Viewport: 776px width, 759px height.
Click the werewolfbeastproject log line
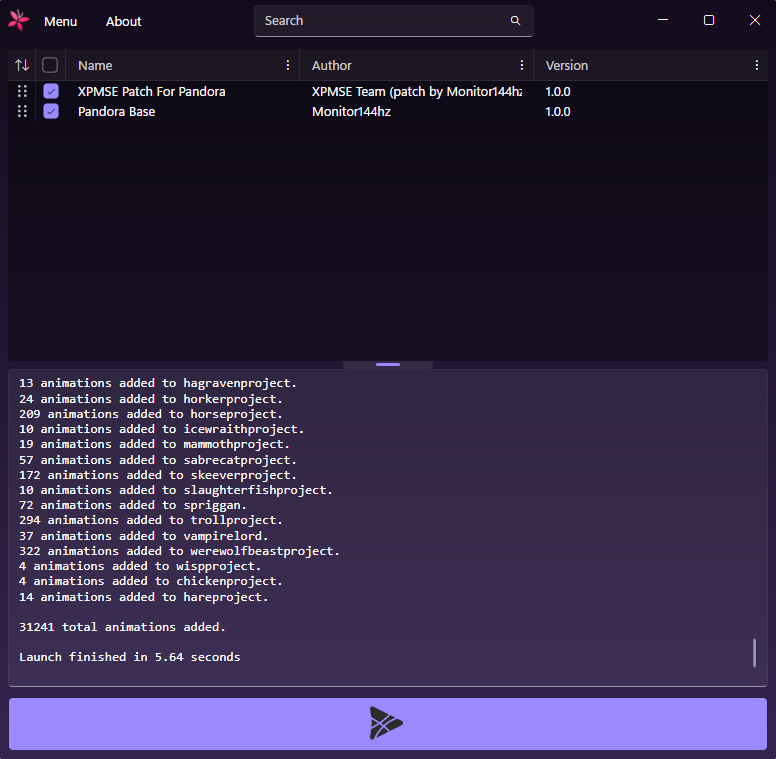tap(179, 551)
